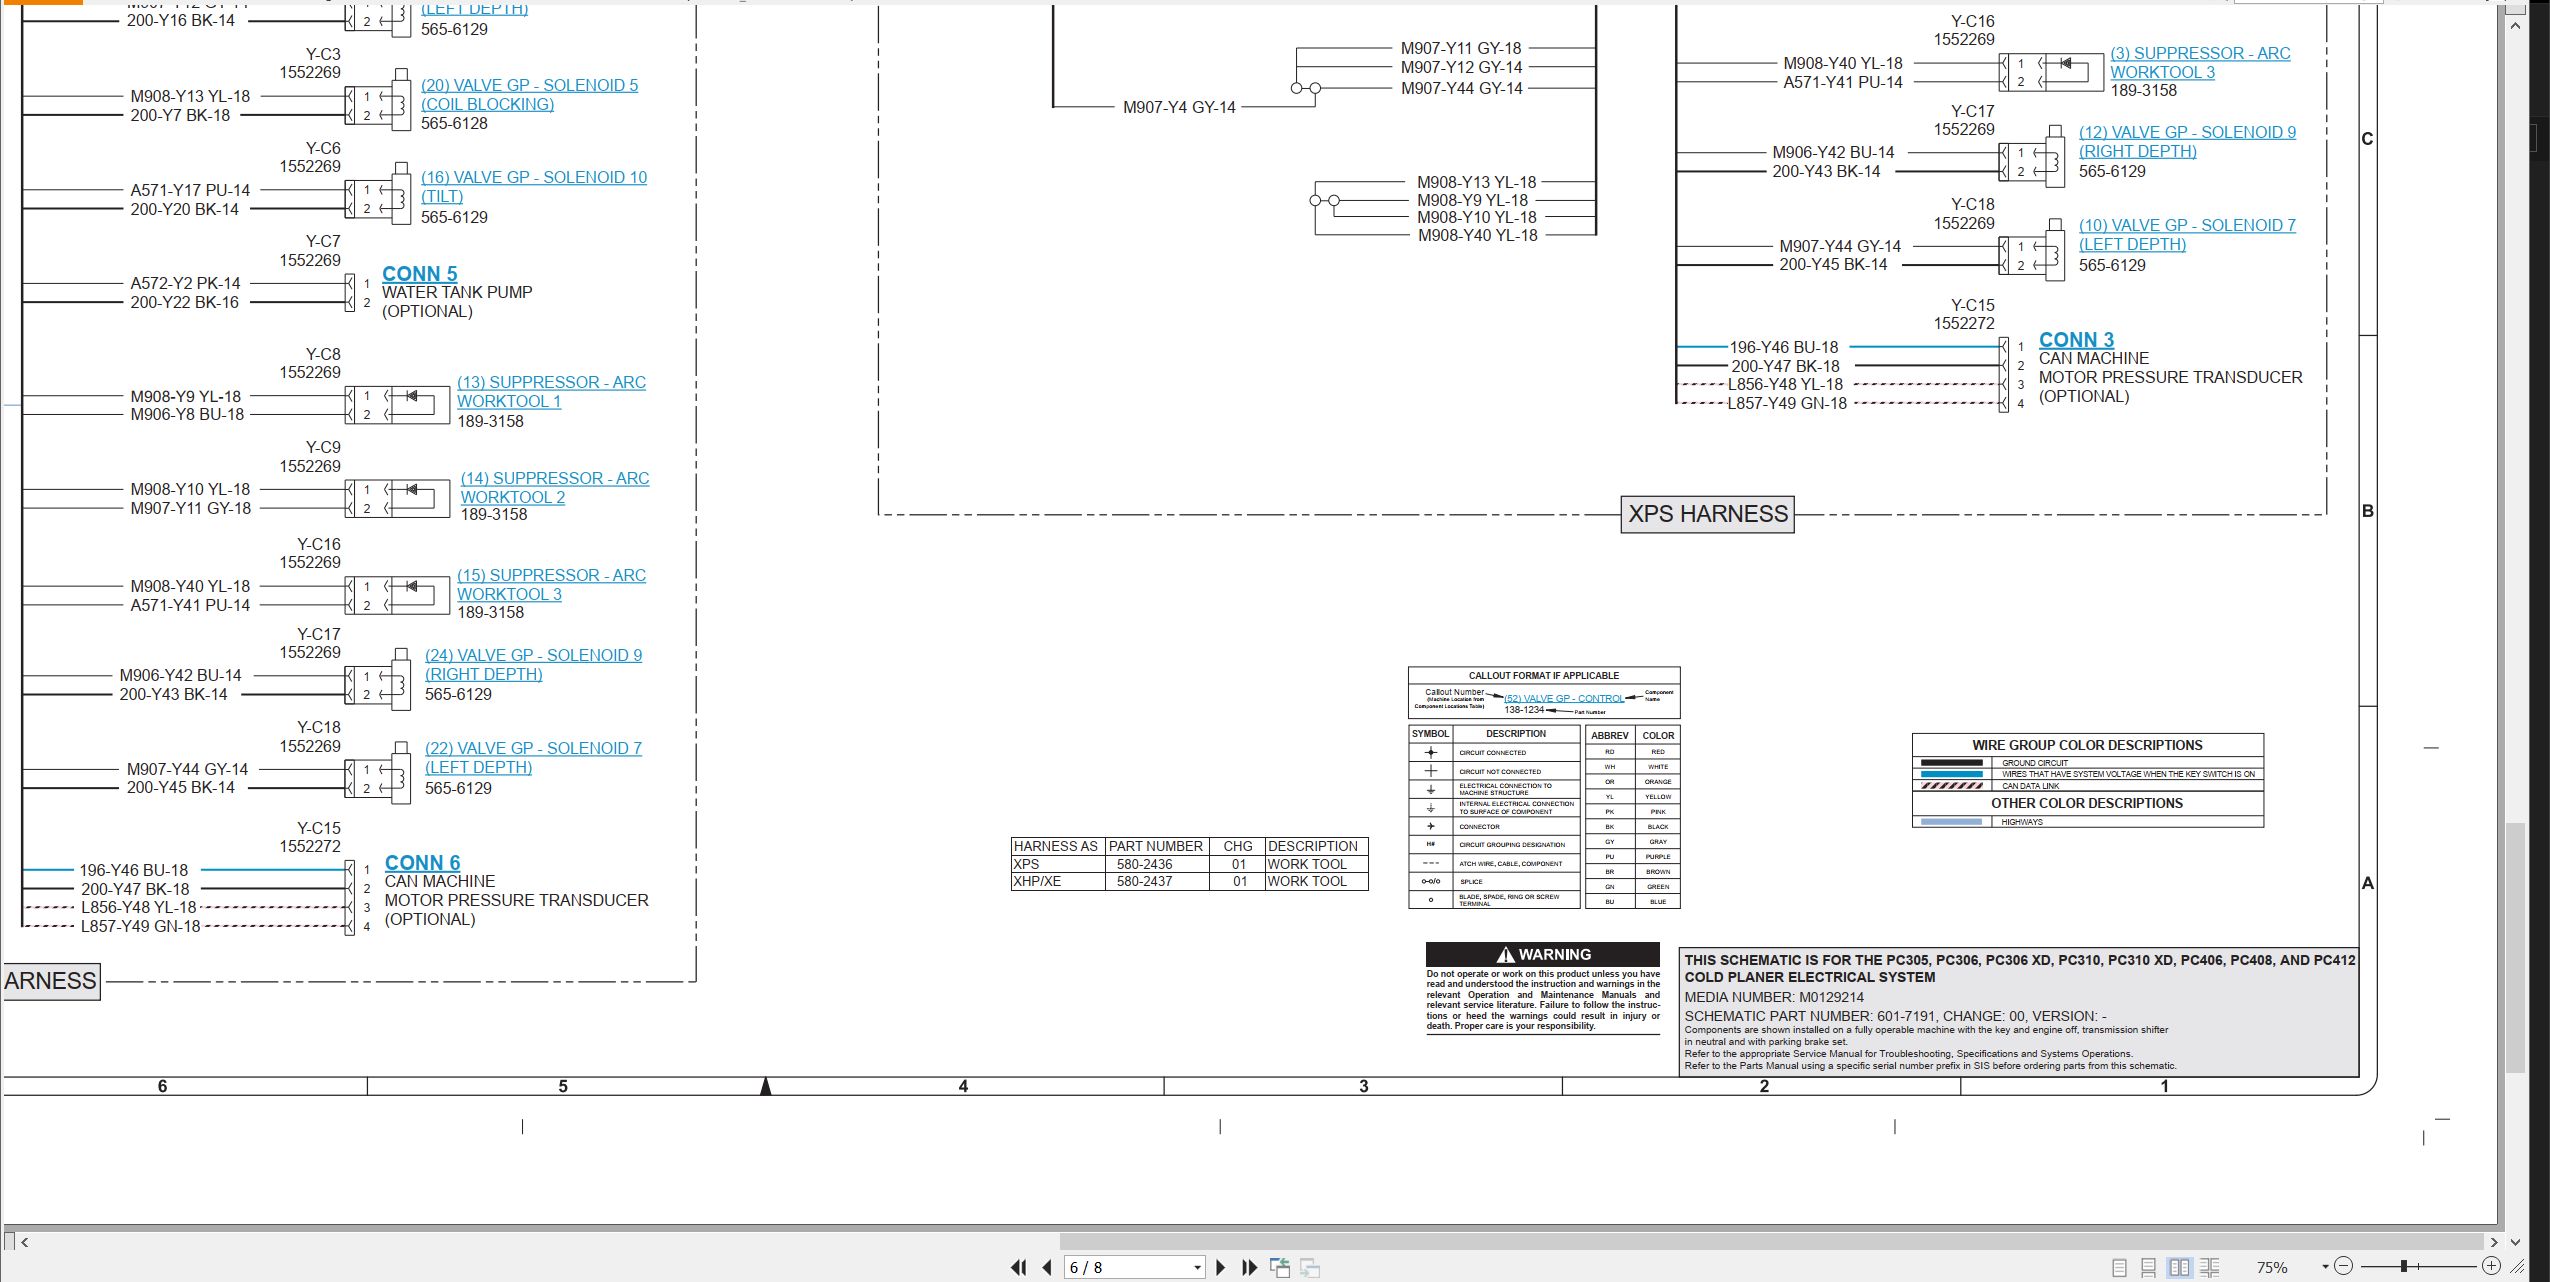
Task: Zoom out with minus button
Action: point(2343,1266)
